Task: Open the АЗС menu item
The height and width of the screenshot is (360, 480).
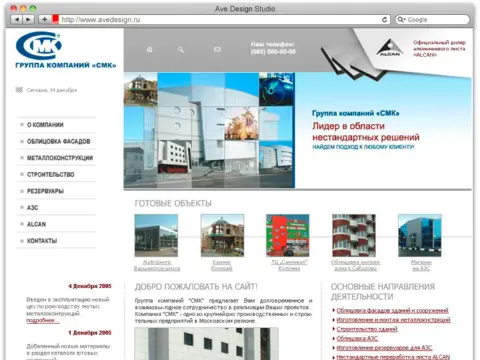Action: [32, 208]
